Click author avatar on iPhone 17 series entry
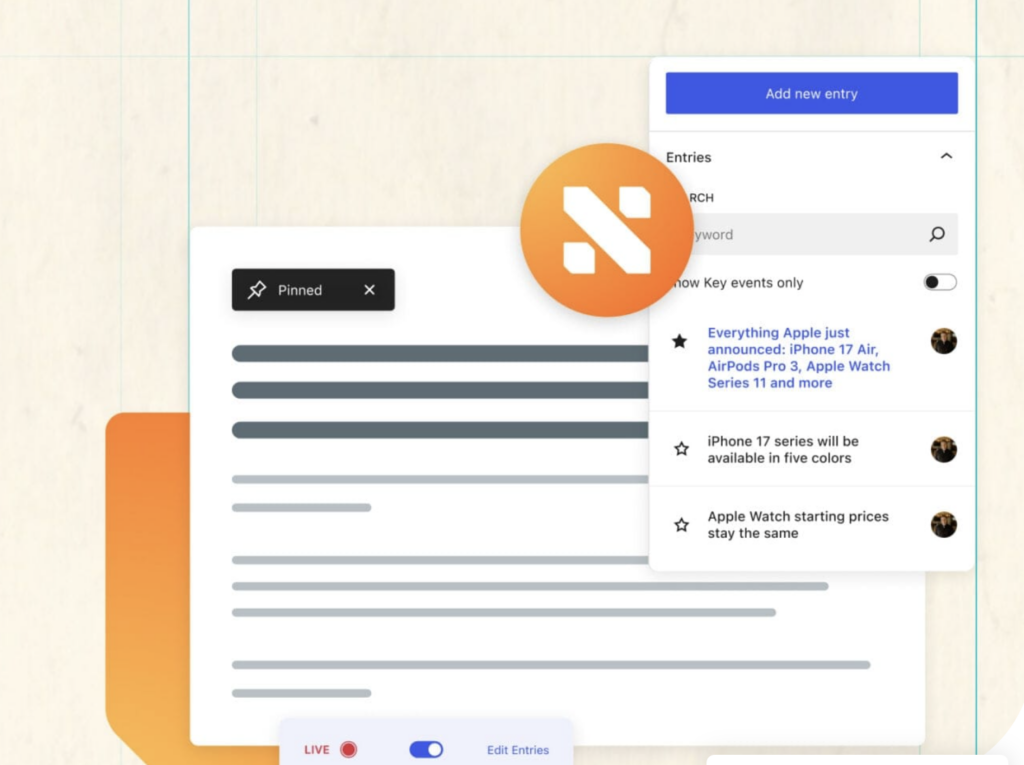1024x765 pixels. coord(944,449)
